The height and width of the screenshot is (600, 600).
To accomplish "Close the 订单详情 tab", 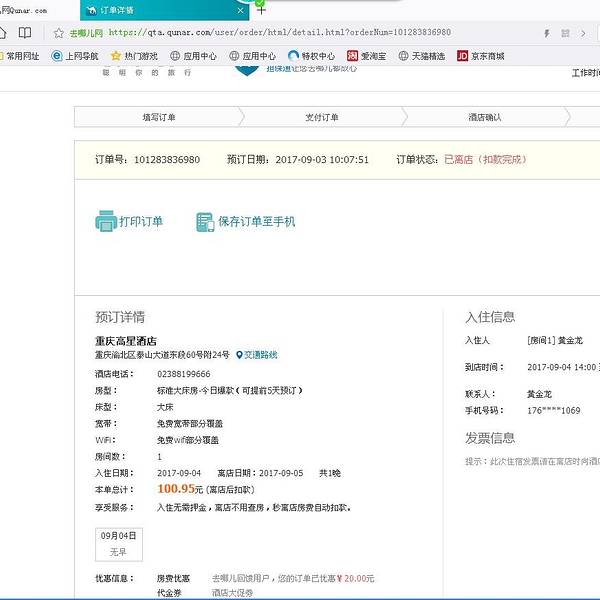I will 239,10.
